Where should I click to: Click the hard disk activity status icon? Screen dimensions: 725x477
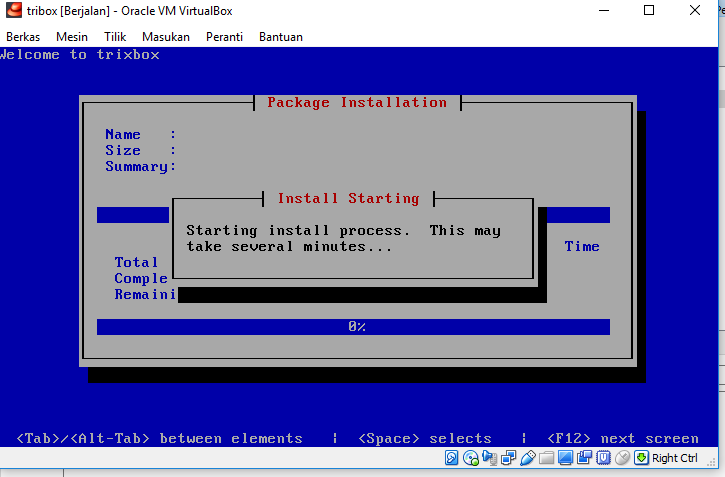click(x=451, y=458)
